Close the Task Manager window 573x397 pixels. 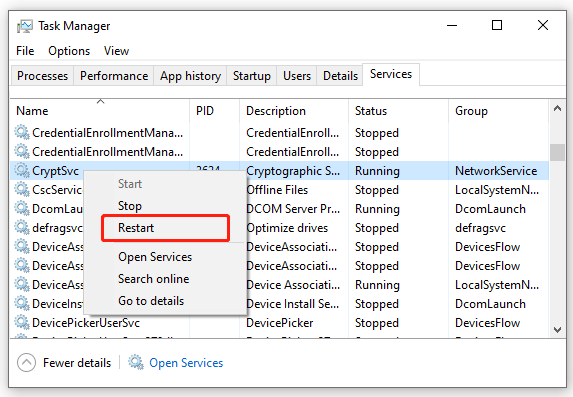(x=543, y=25)
